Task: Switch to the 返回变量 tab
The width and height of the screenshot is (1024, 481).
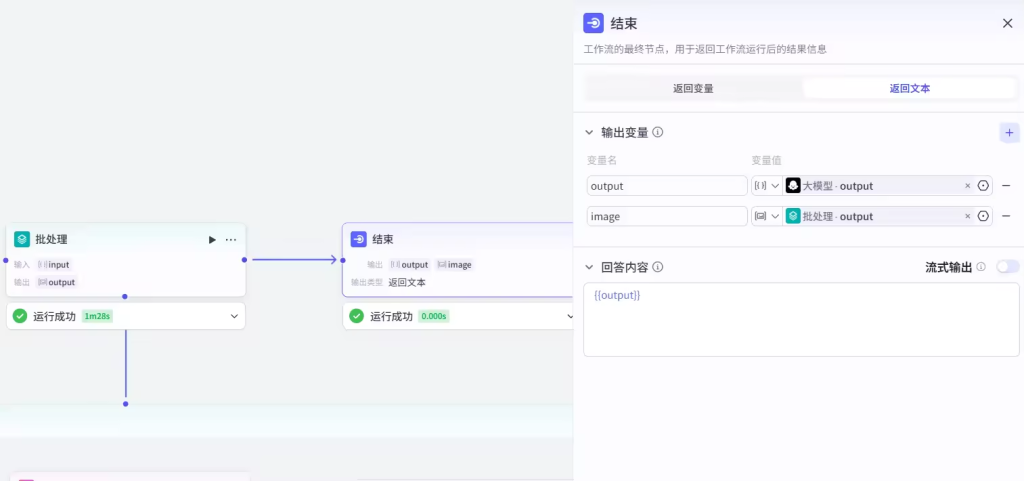Action: (693, 88)
